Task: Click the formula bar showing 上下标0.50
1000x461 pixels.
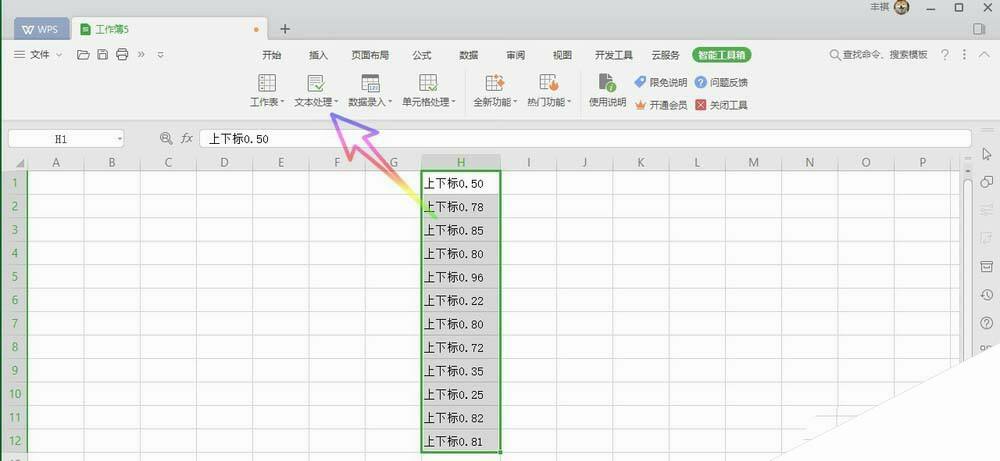Action: [x=585, y=138]
